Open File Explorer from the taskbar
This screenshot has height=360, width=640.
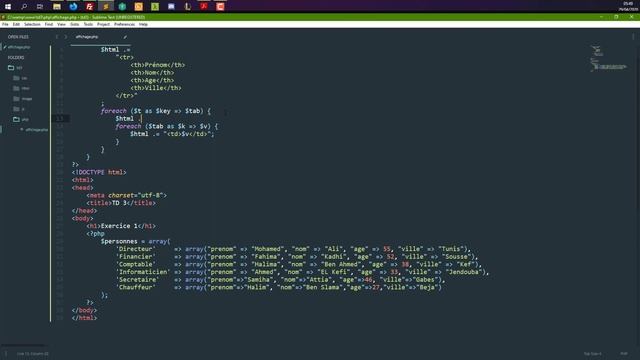57,7
